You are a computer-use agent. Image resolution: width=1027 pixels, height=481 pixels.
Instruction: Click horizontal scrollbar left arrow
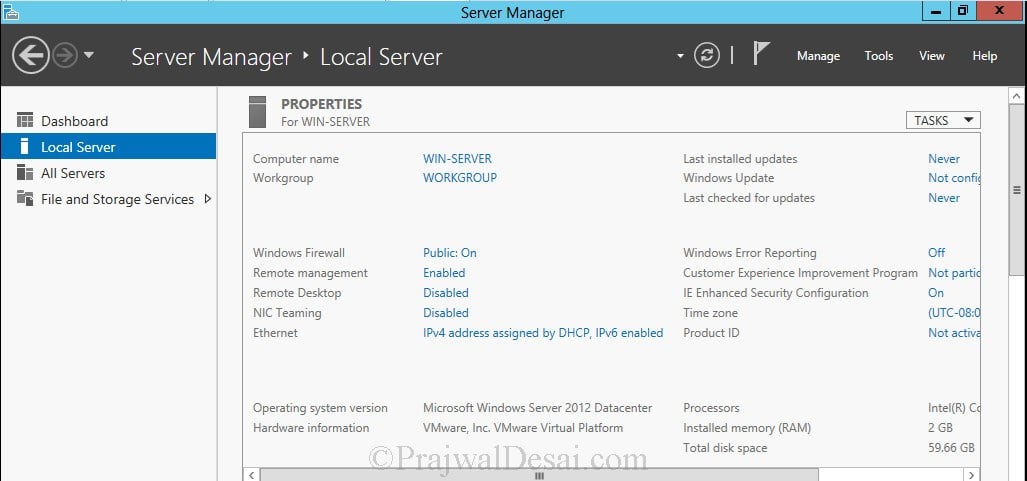click(x=251, y=474)
